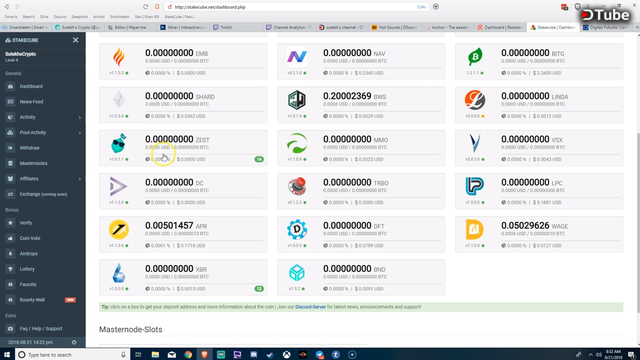Open Faucets in sidebar
The height and width of the screenshot is (360, 640).
[28, 284]
